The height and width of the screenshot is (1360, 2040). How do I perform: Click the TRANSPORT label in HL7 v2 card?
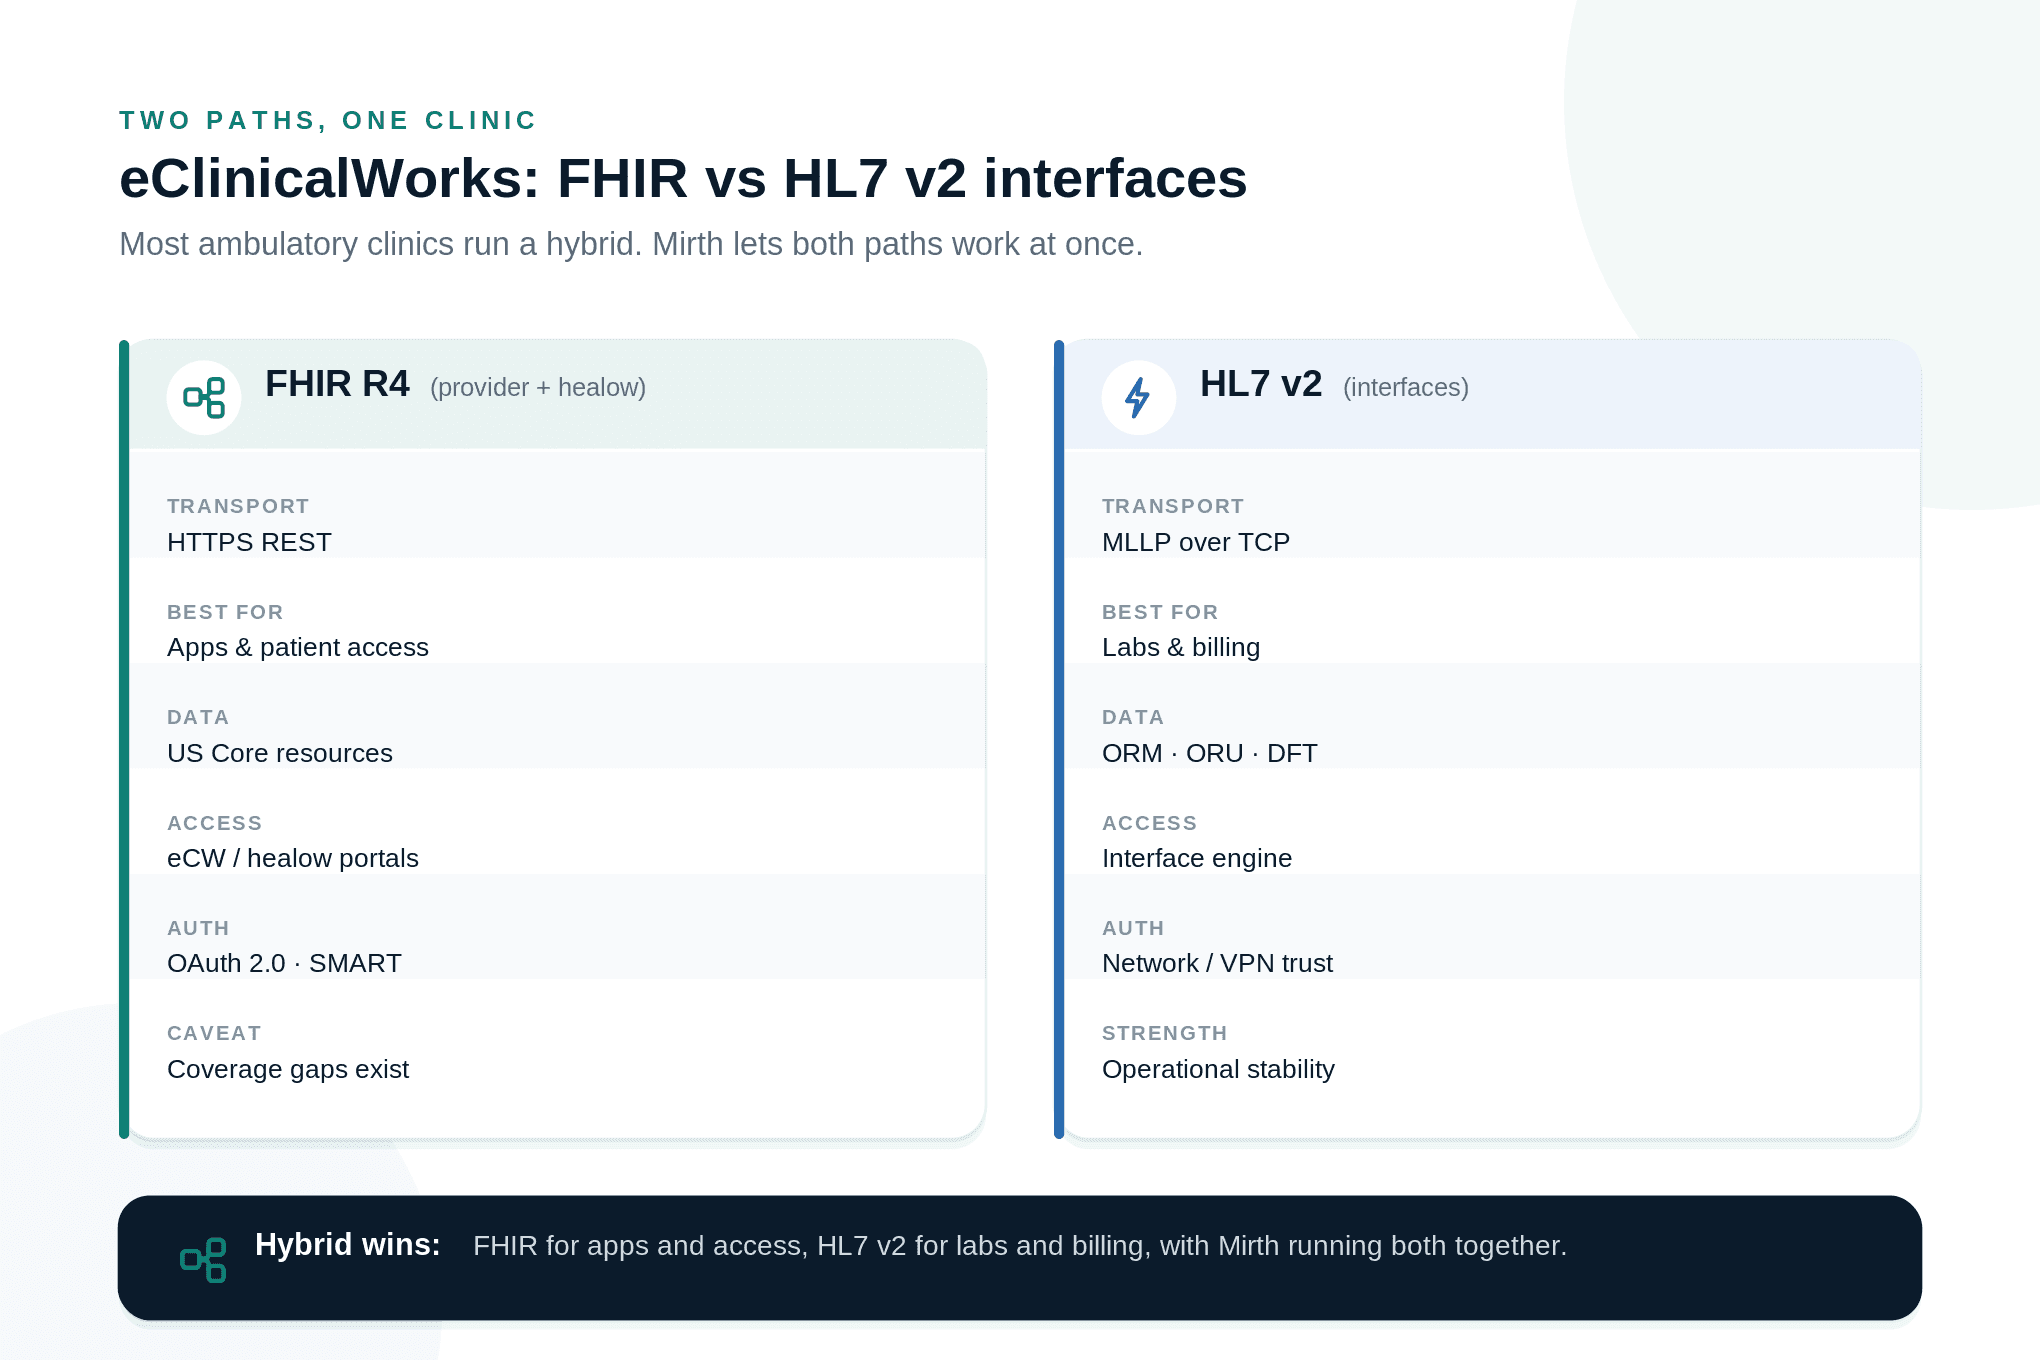[x=1173, y=506]
